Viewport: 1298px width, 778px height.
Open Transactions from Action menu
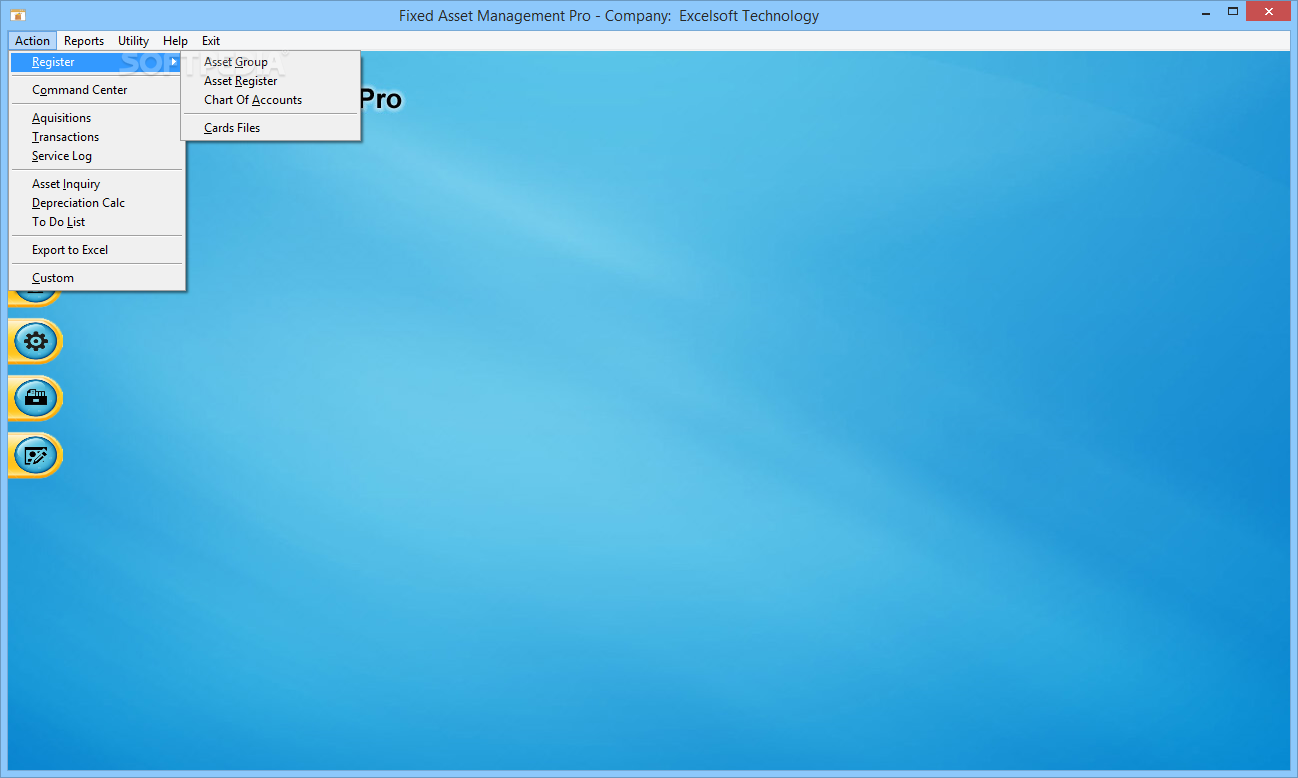point(97,137)
